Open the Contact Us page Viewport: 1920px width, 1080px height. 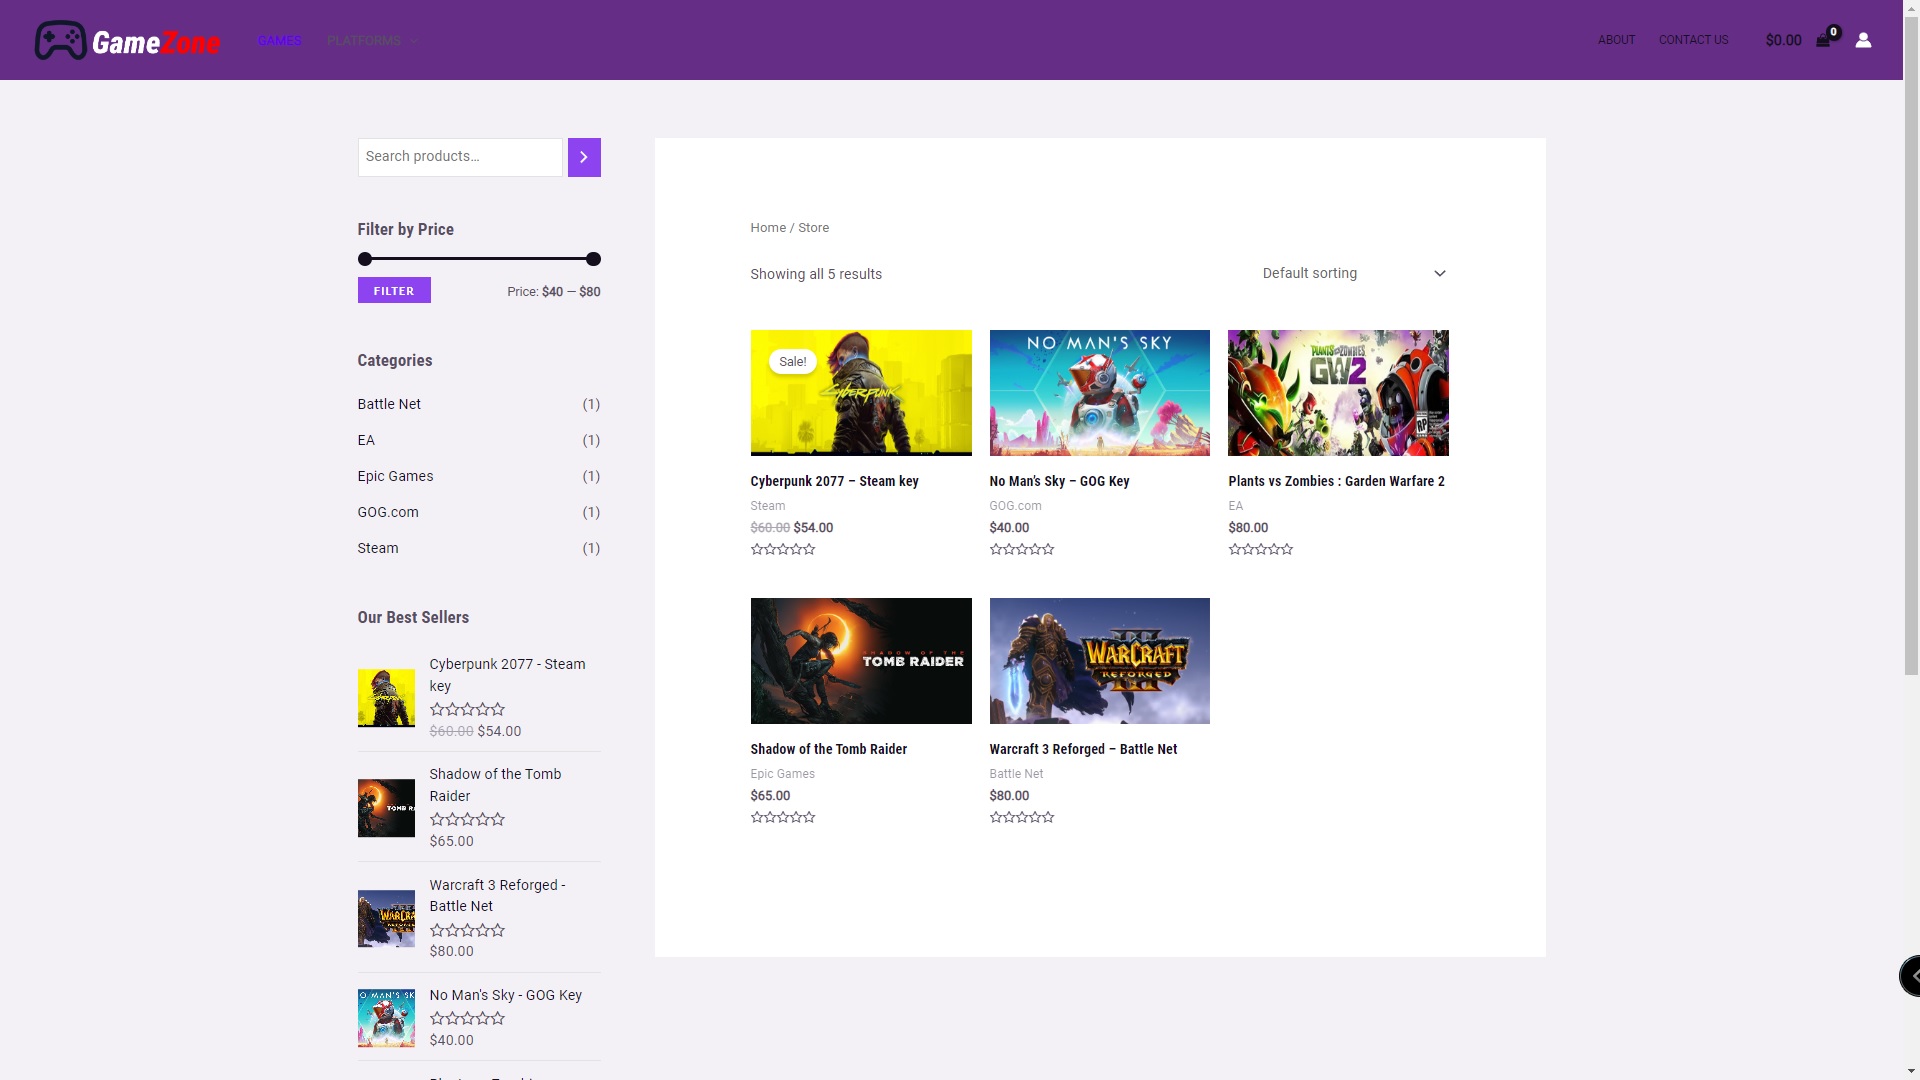tap(1693, 40)
